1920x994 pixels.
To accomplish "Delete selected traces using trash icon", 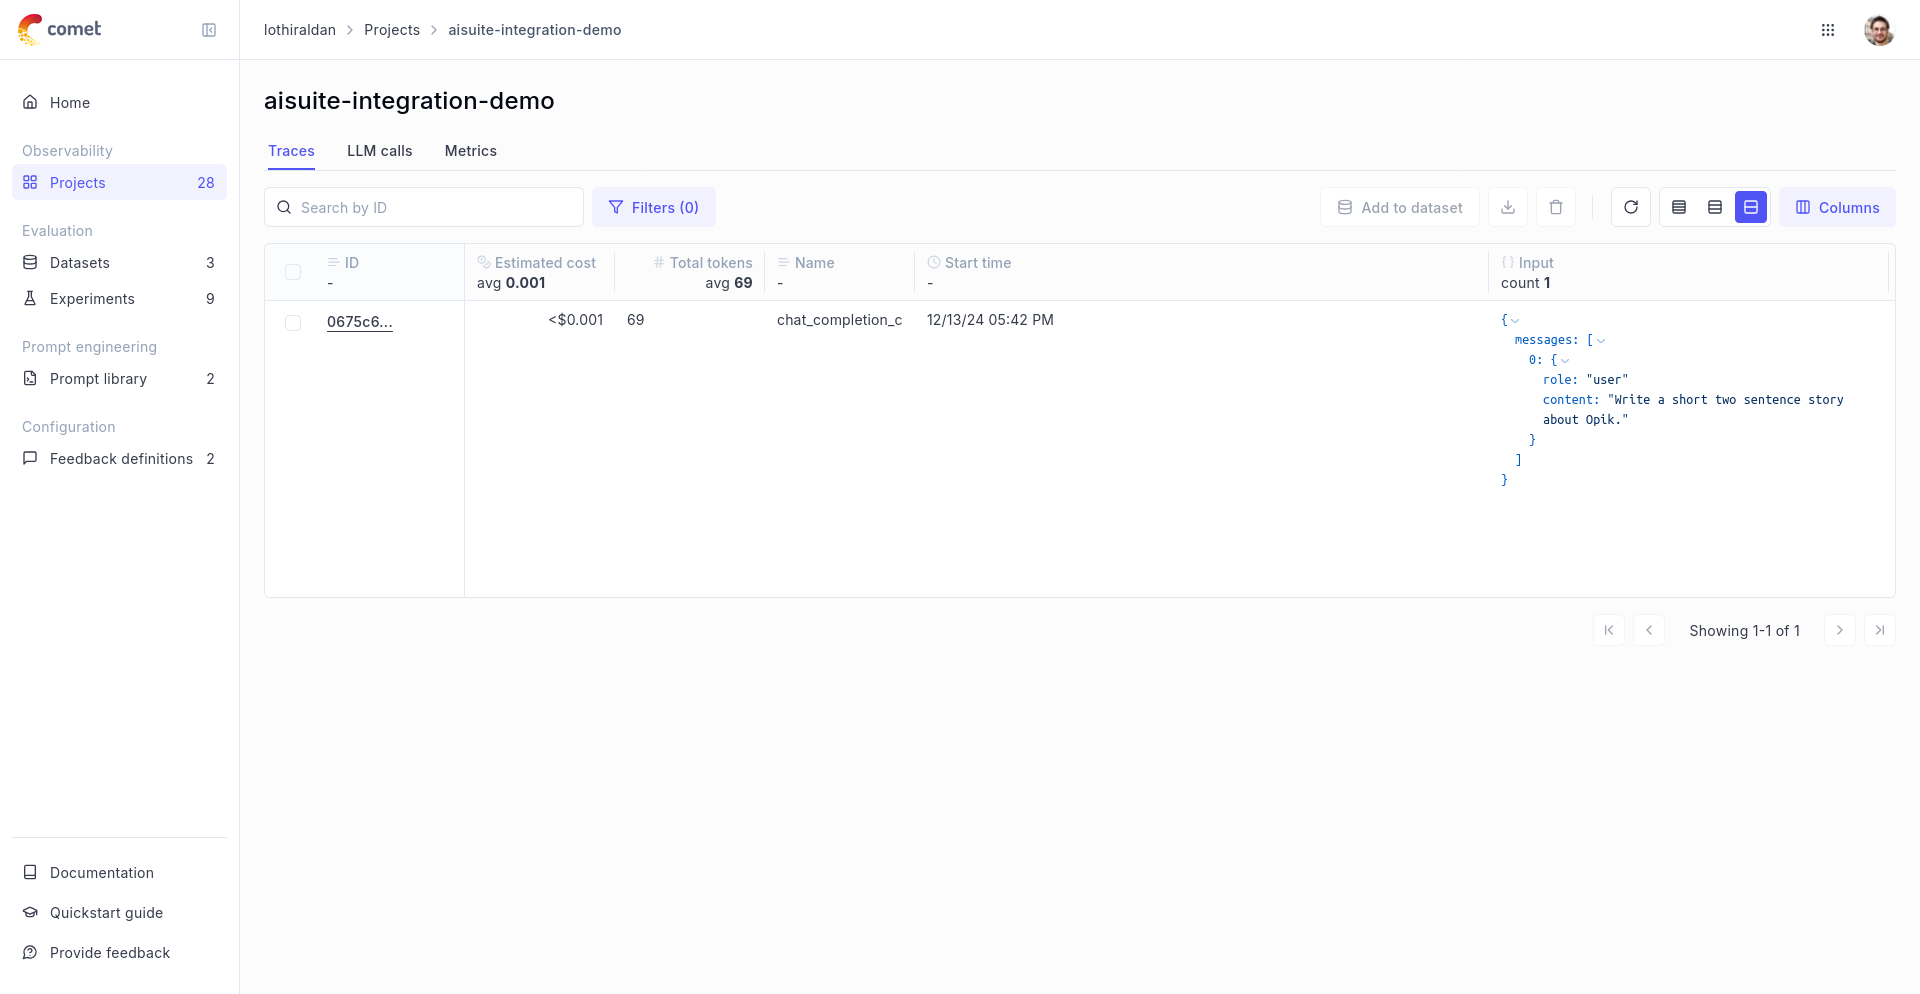I will [1555, 207].
